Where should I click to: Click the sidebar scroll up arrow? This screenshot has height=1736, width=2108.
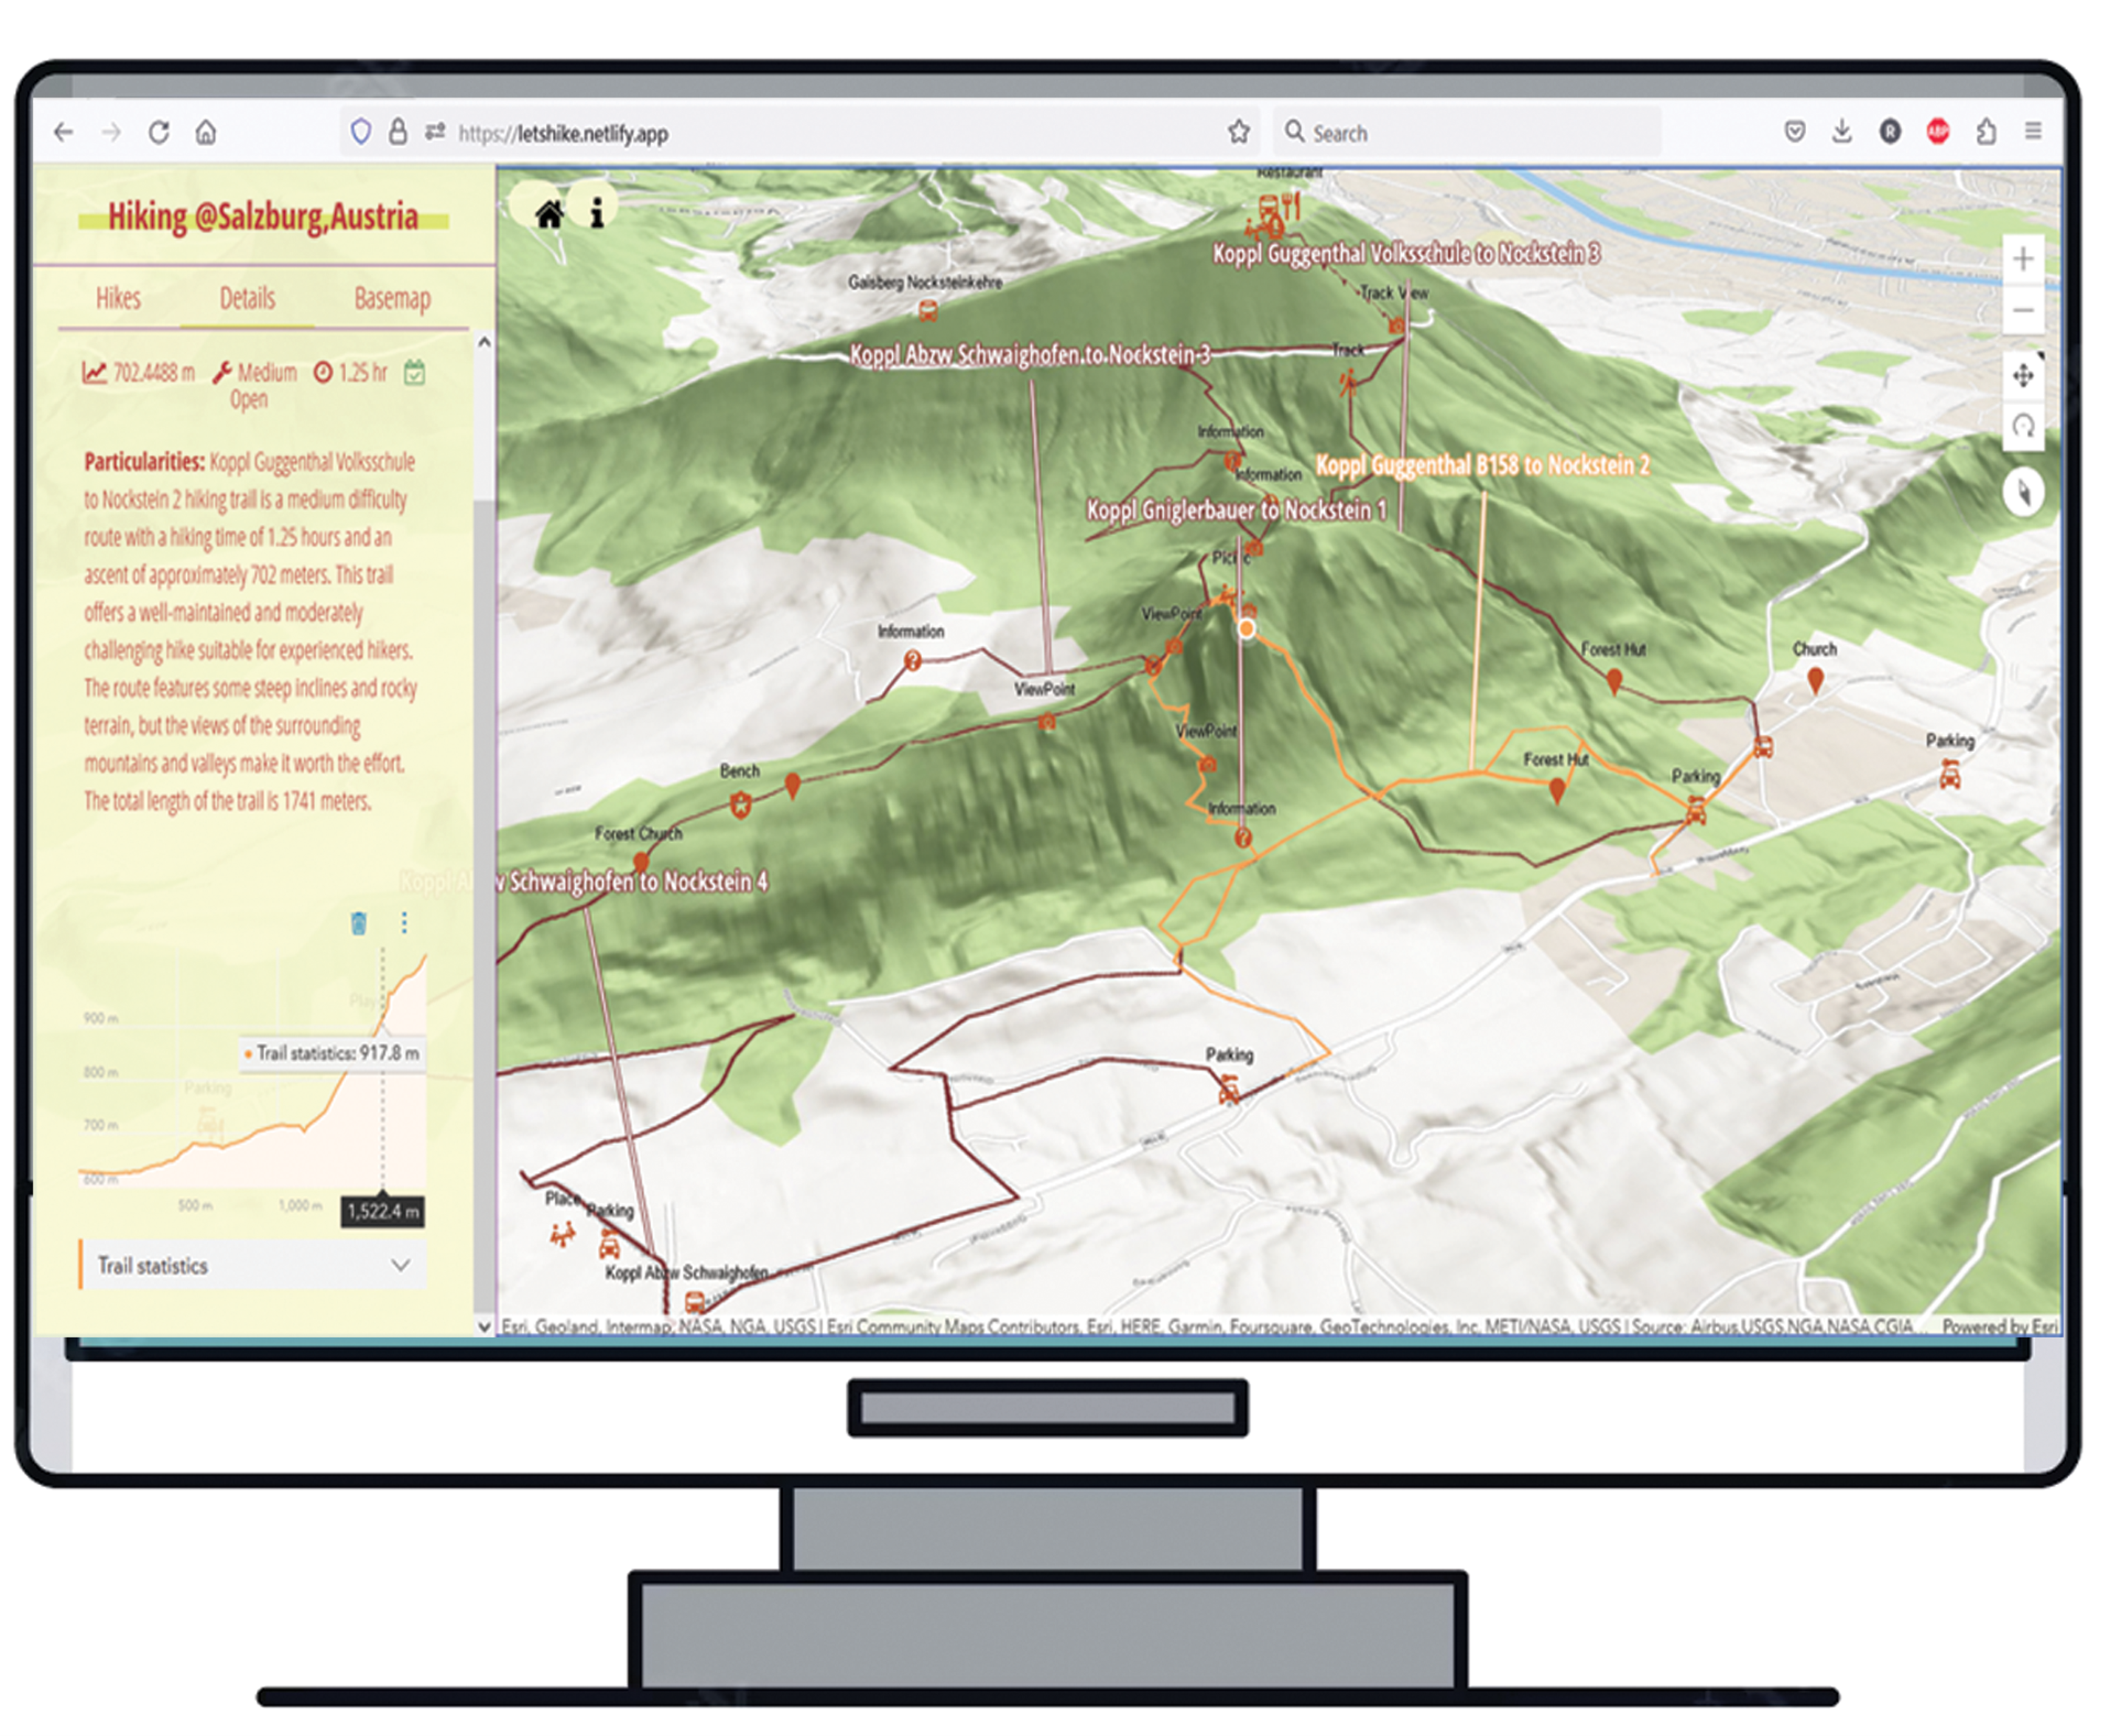484,342
